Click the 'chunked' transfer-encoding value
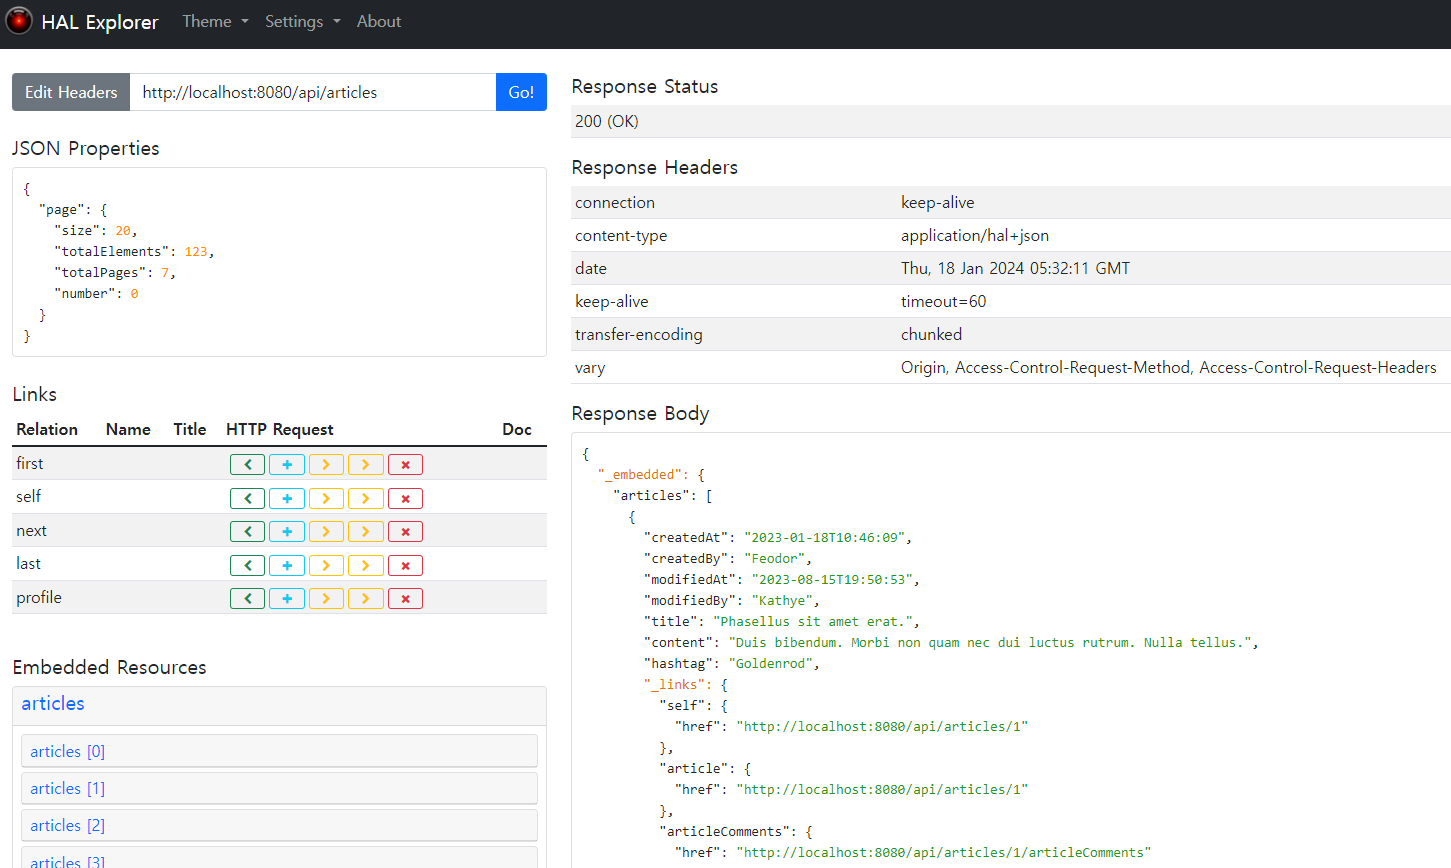 (931, 334)
